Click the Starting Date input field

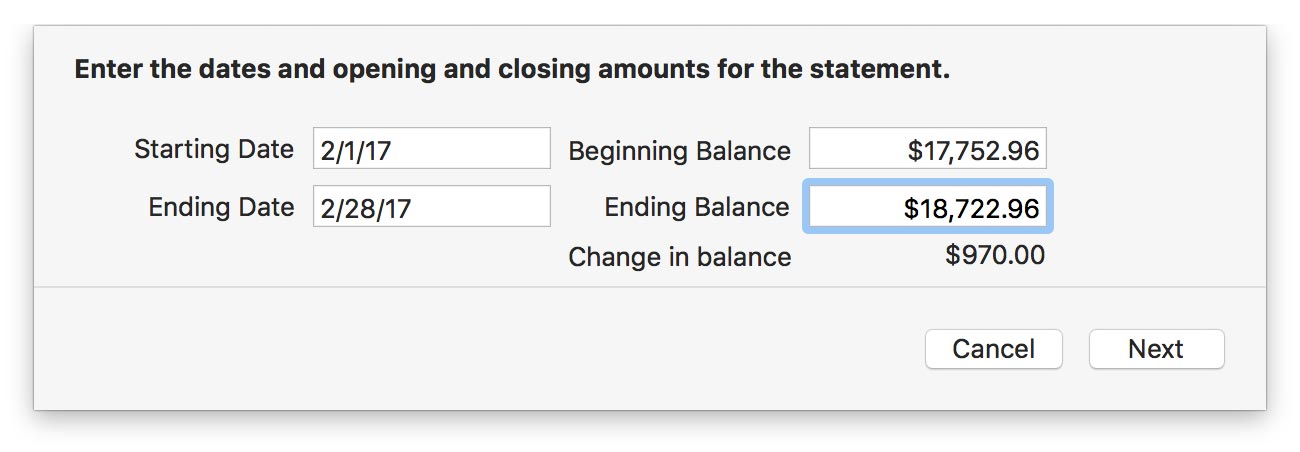431,149
